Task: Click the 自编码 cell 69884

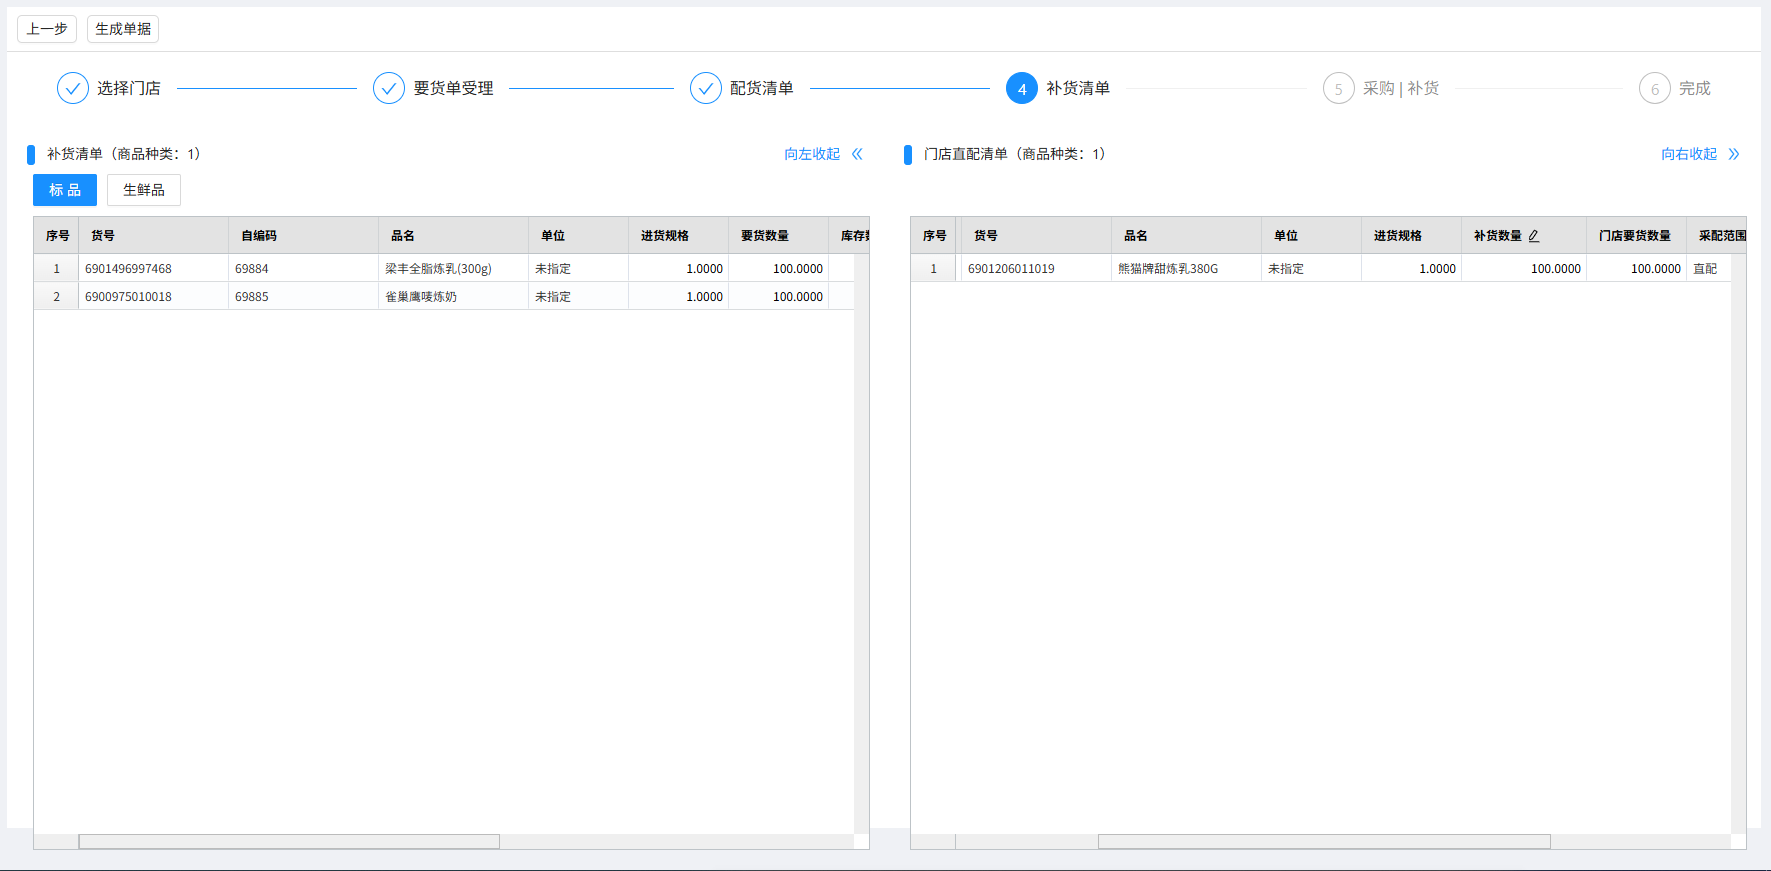Action: click(304, 268)
